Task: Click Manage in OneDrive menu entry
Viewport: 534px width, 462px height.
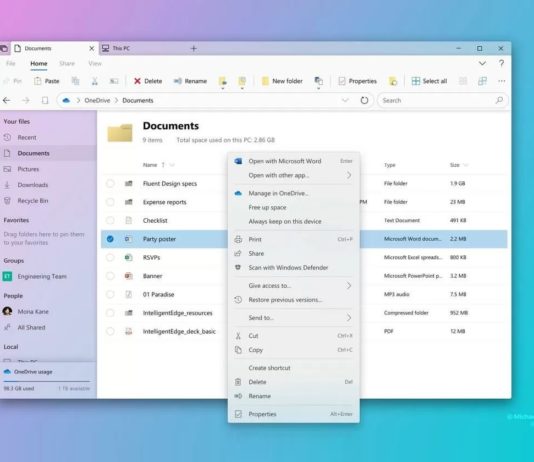Action: (x=278, y=193)
